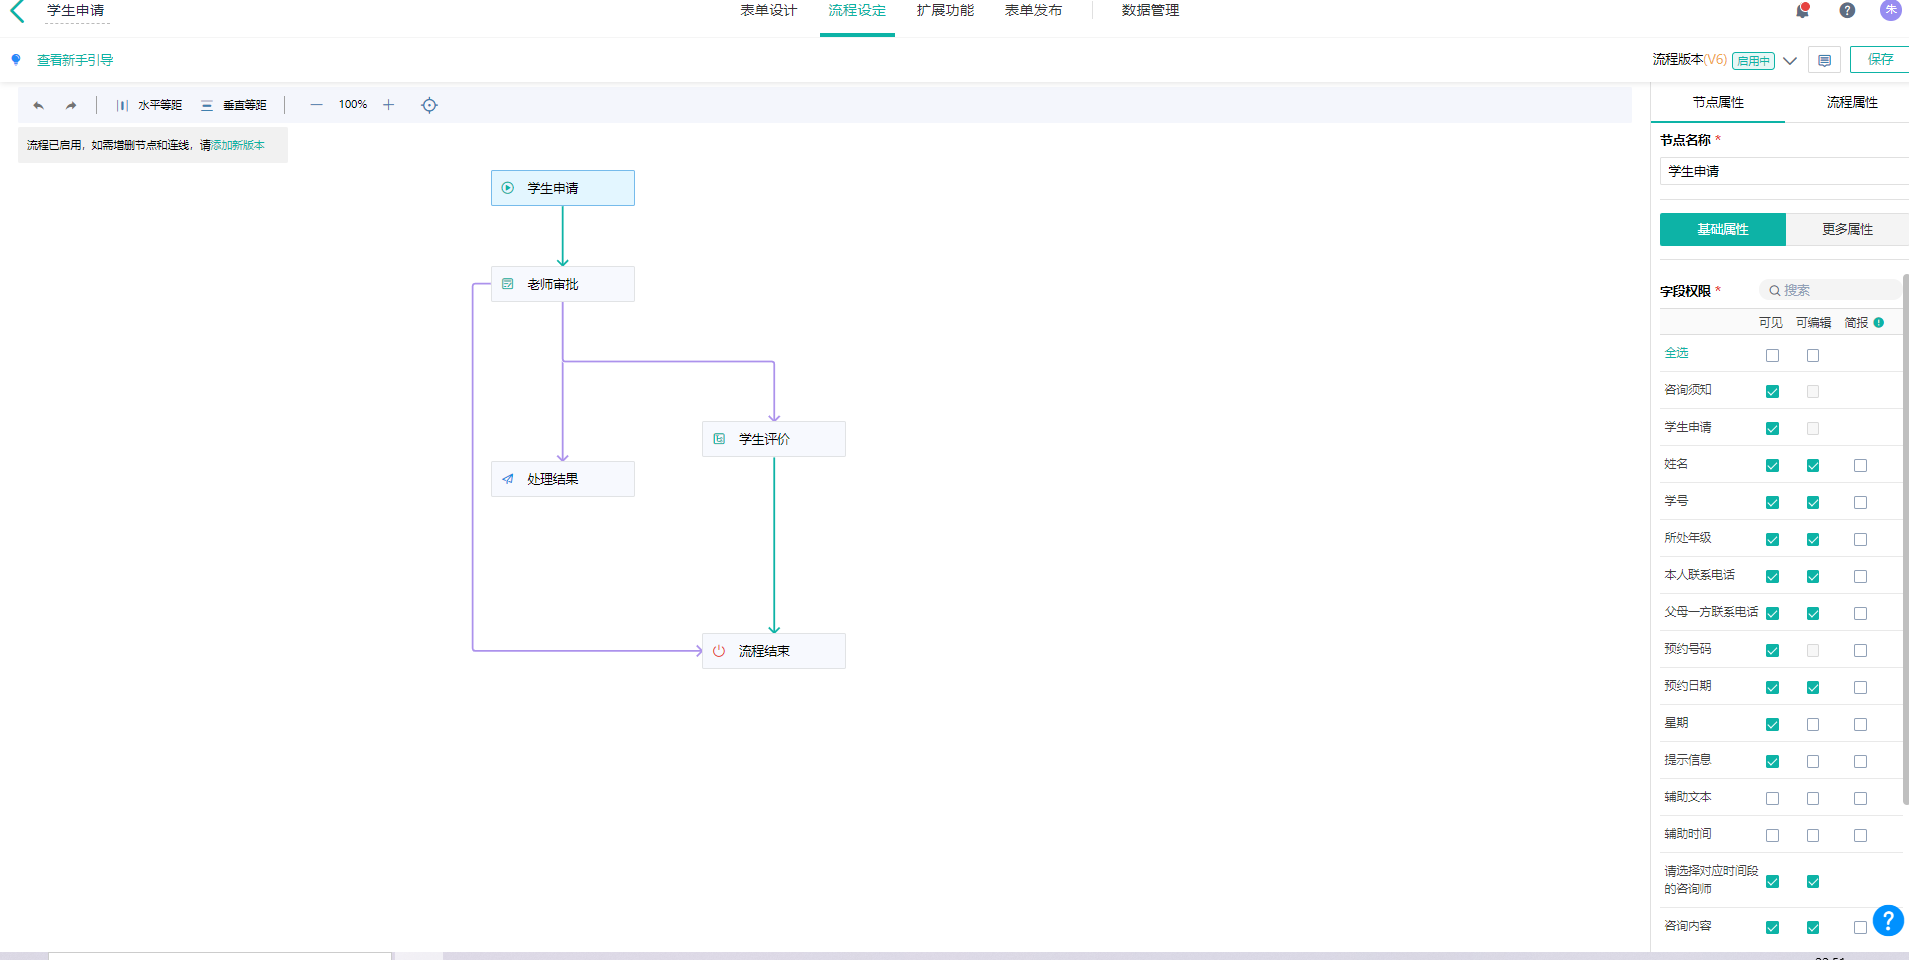Expand the 流程版本 dropdown arrow

click(1790, 61)
